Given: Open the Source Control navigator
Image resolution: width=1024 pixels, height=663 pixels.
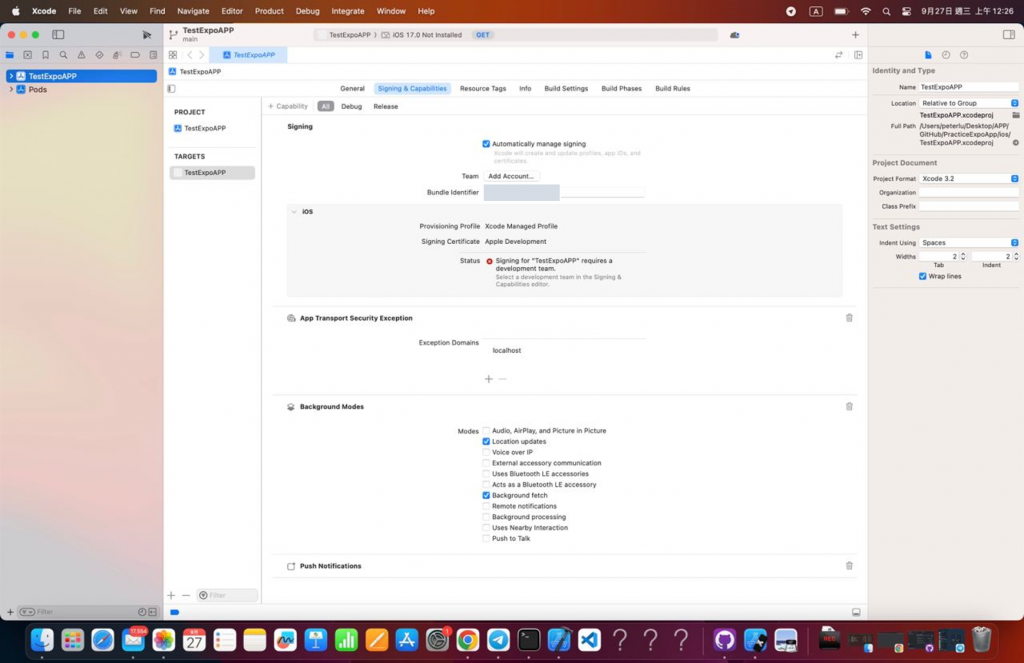Looking at the screenshot, I should pyautogui.click(x=27, y=55).
